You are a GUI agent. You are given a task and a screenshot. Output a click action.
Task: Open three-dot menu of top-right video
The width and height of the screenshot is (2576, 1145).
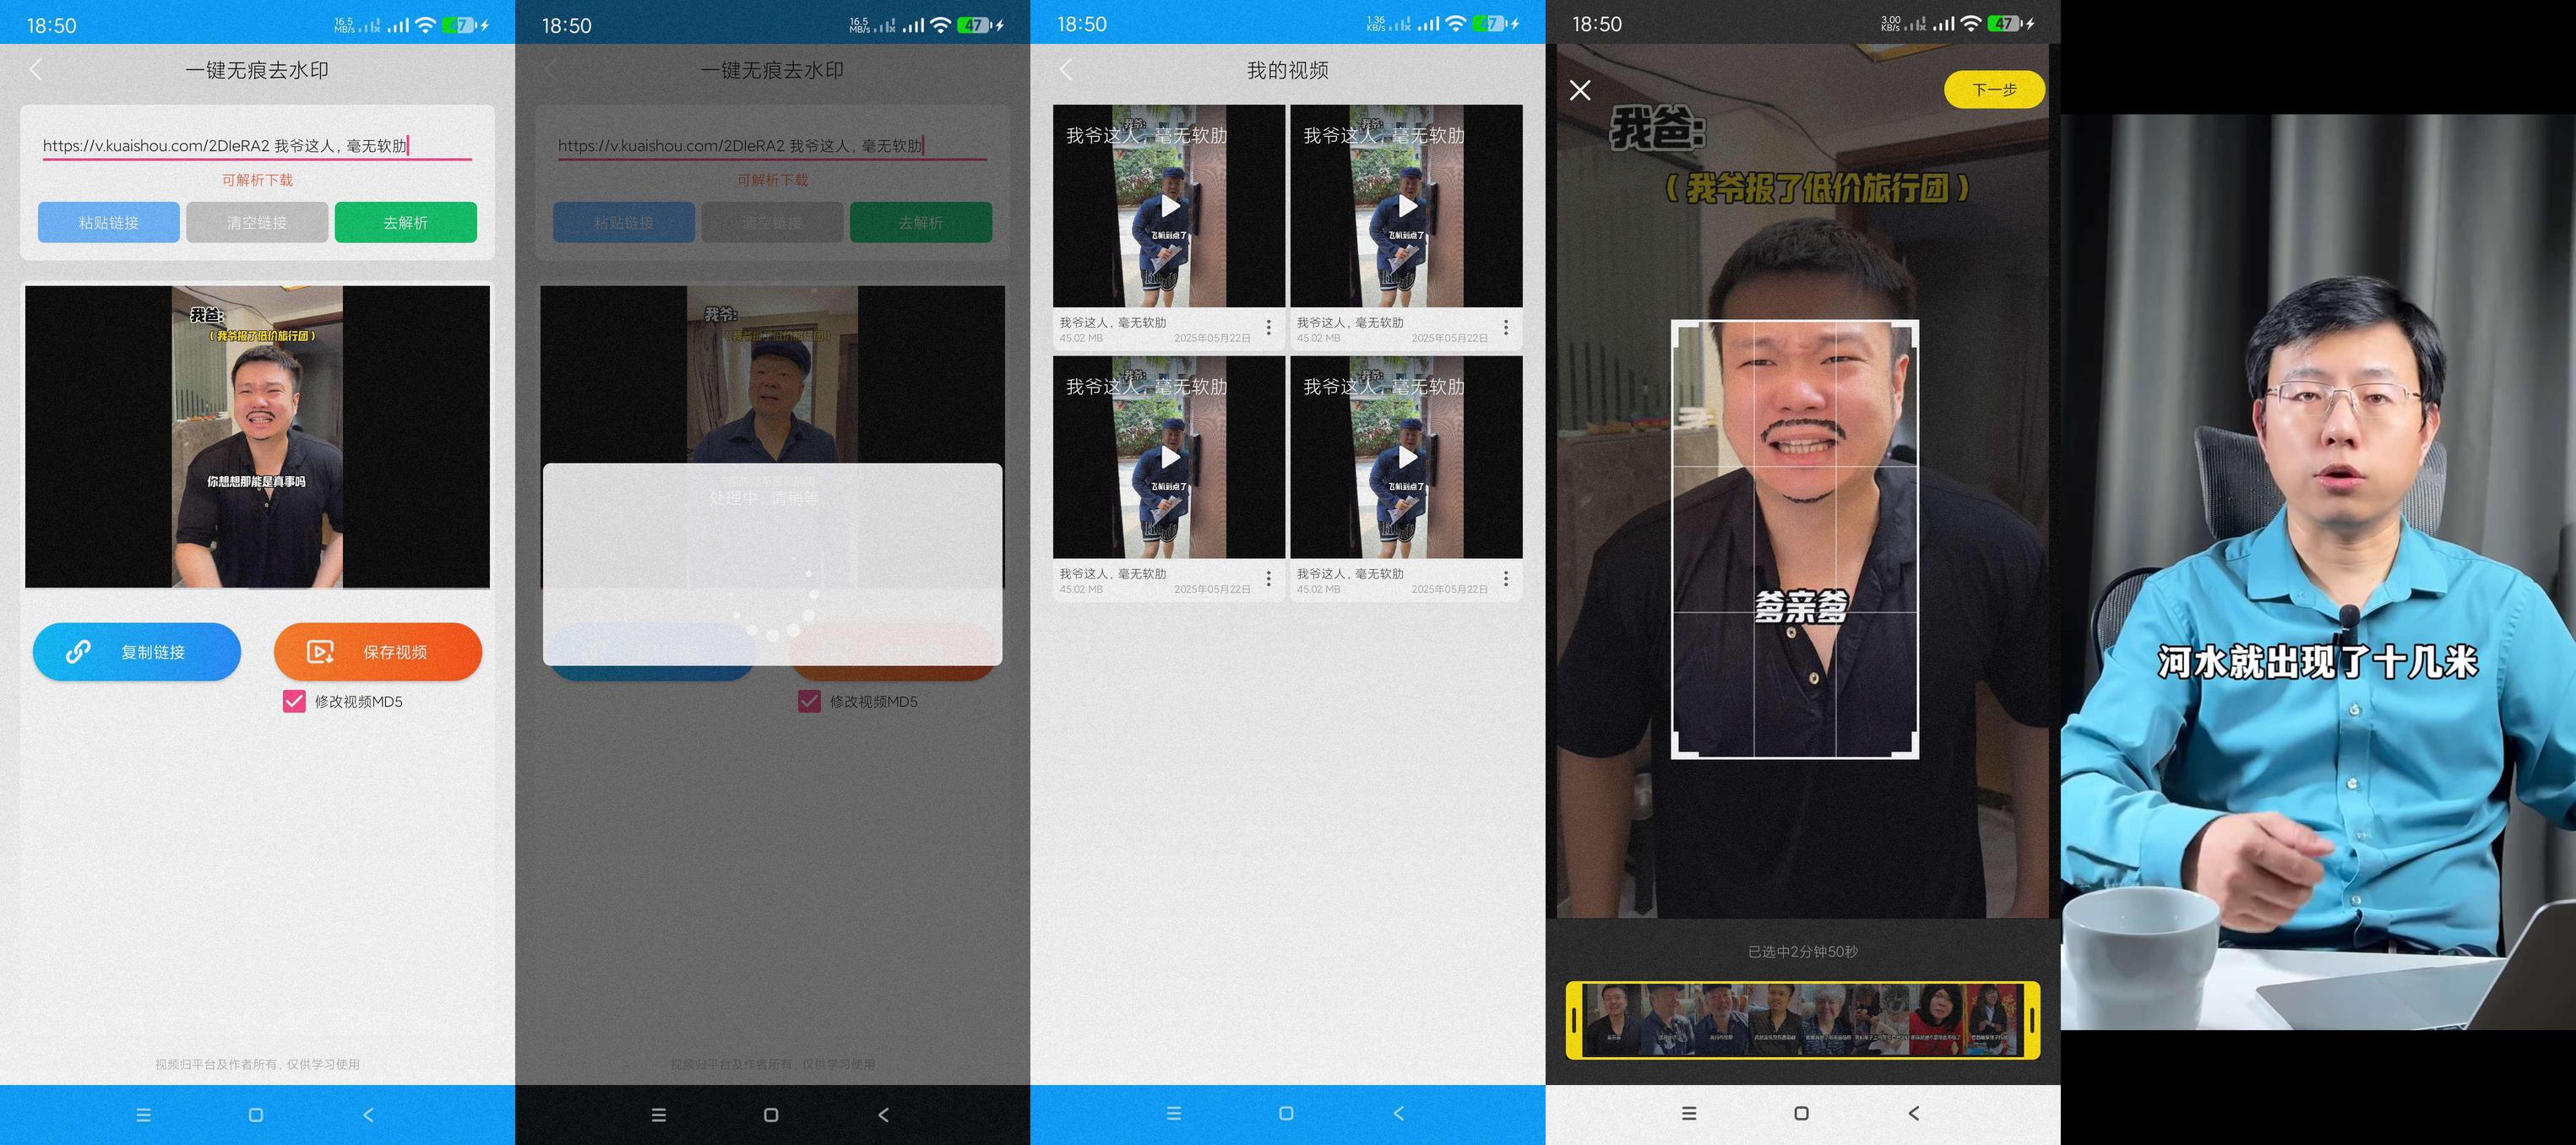(x=1506, y=328)
